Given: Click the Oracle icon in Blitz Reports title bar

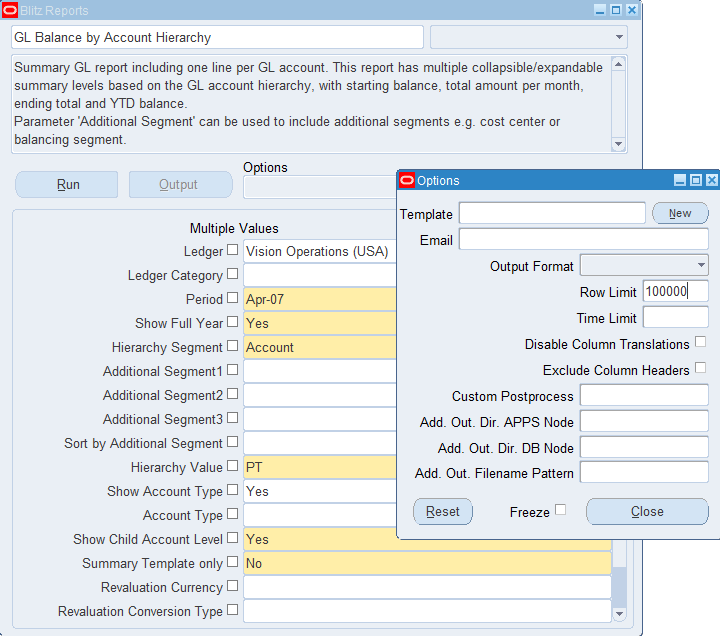Looking at the screenshot, I should pyautogui.click(x=10, y=10).
